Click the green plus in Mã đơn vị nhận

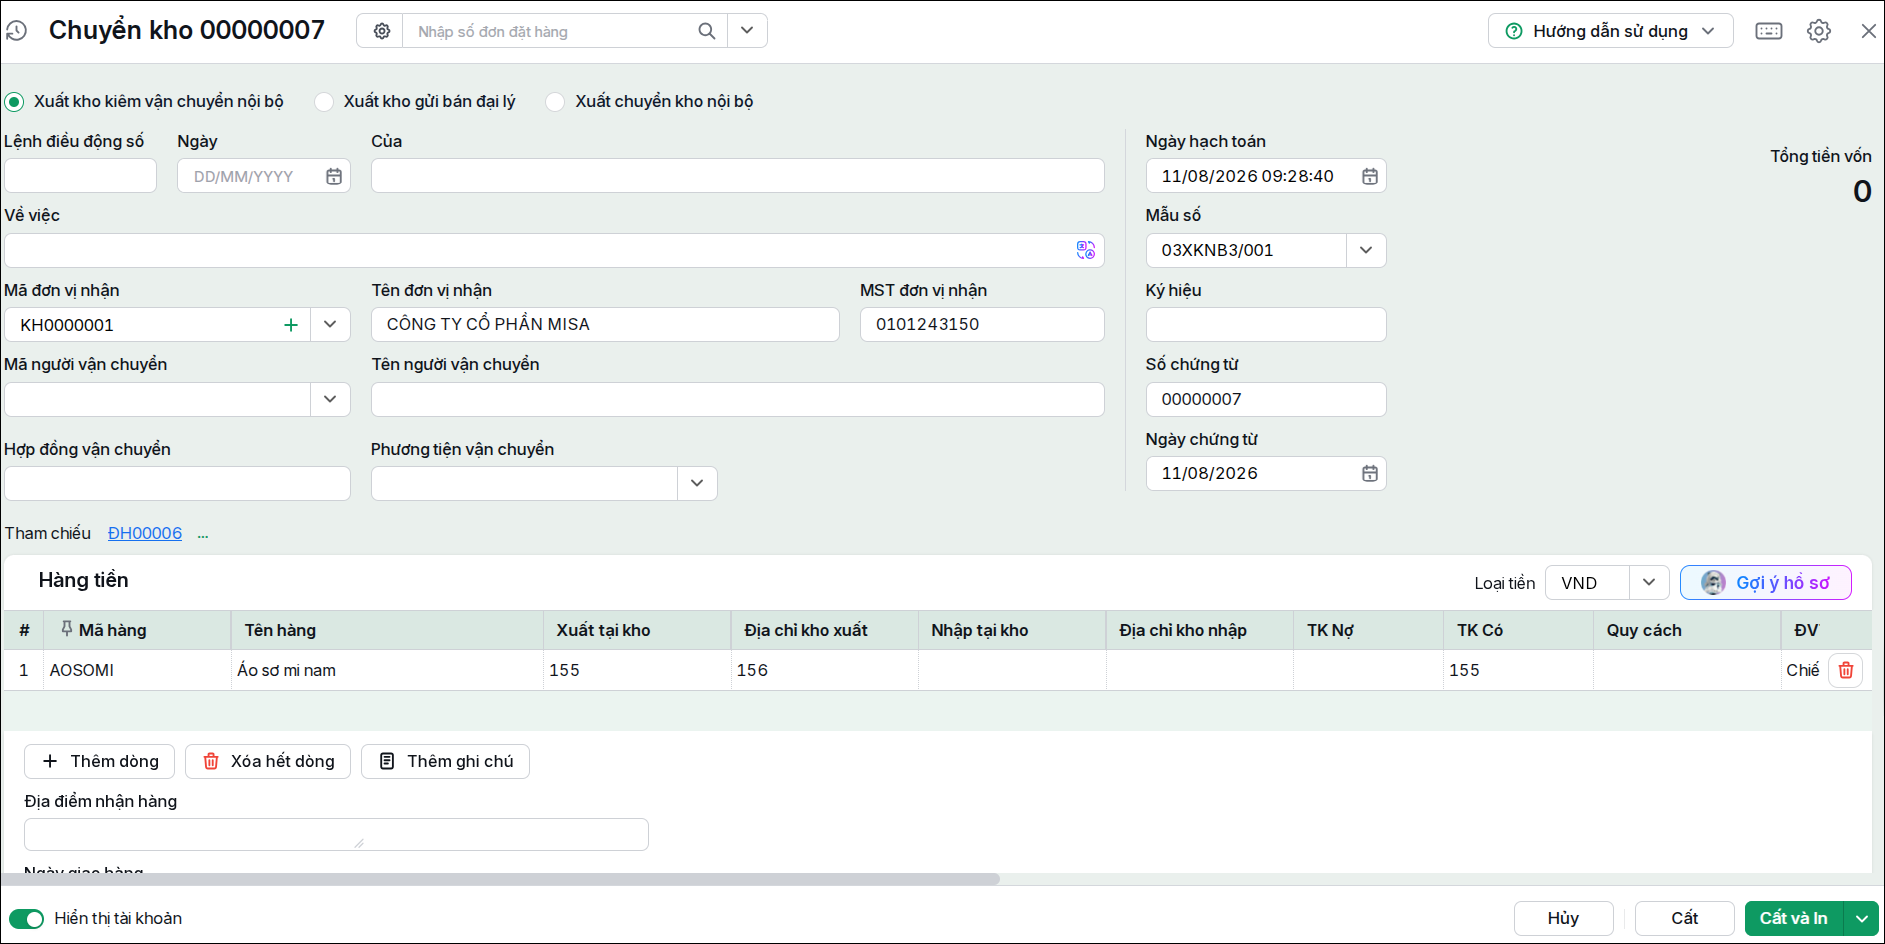291,325
